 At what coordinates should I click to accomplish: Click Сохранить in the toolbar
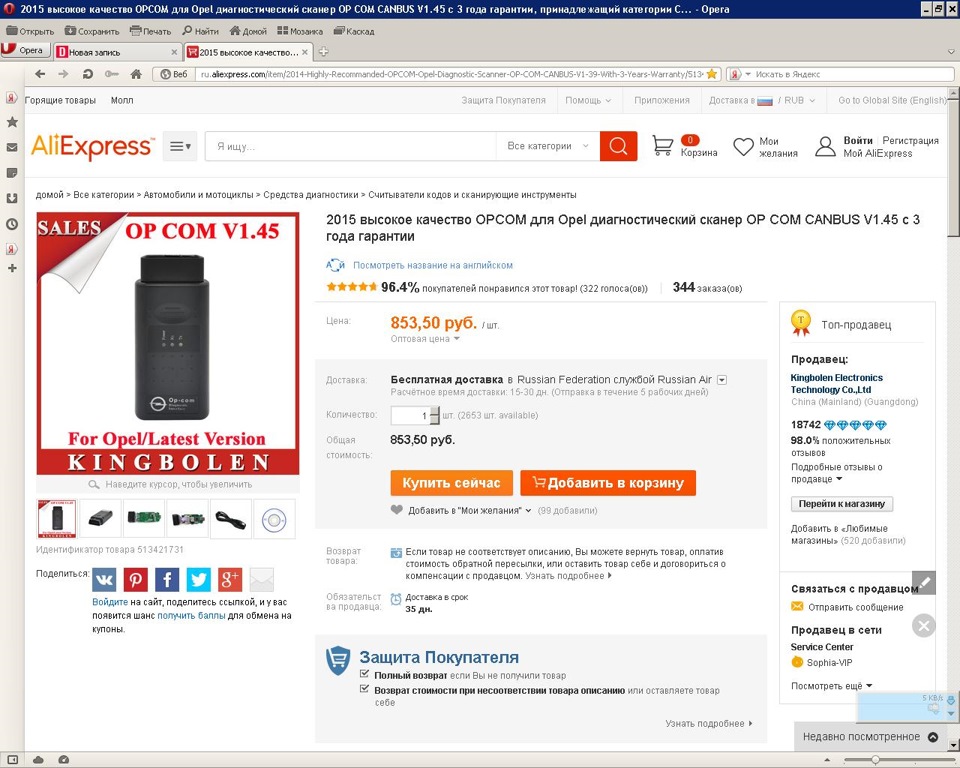(92, 31)
